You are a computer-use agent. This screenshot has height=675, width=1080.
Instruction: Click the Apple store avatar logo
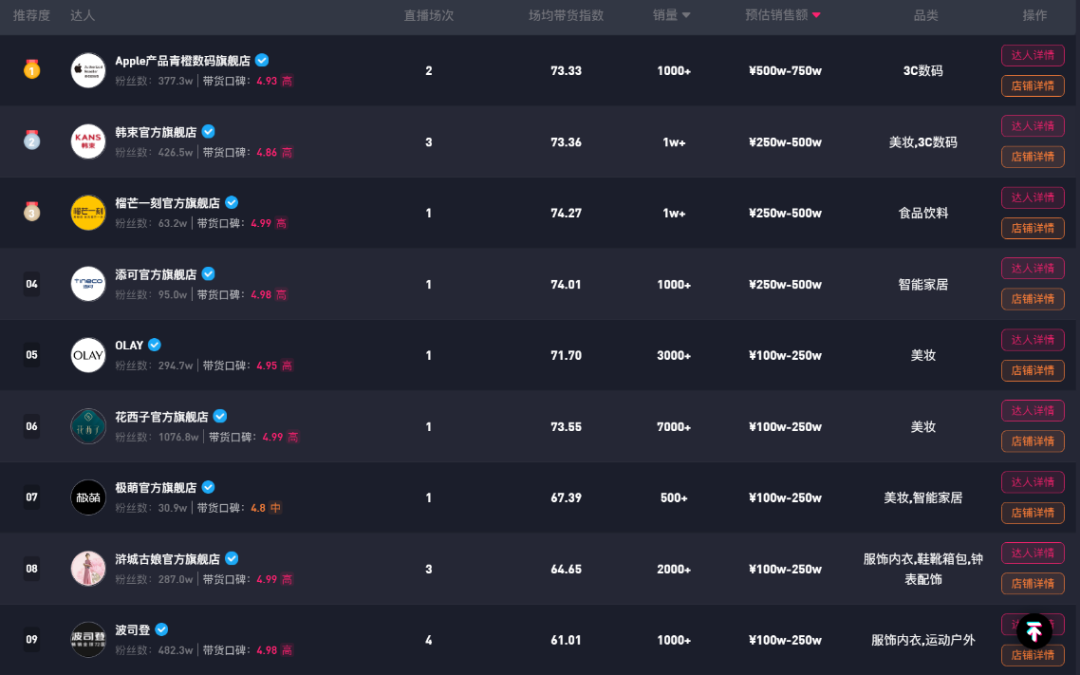[x=88, y=70]
